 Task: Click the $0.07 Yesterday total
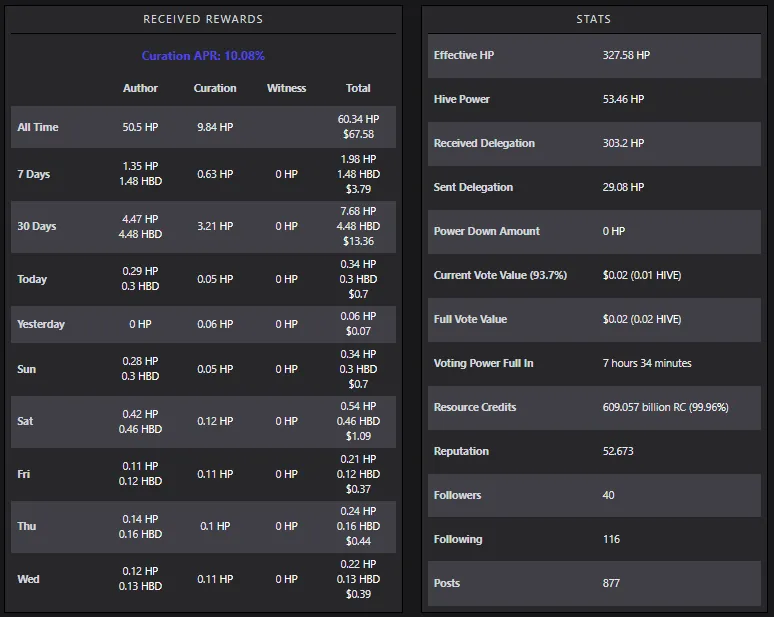pos(358,331)
